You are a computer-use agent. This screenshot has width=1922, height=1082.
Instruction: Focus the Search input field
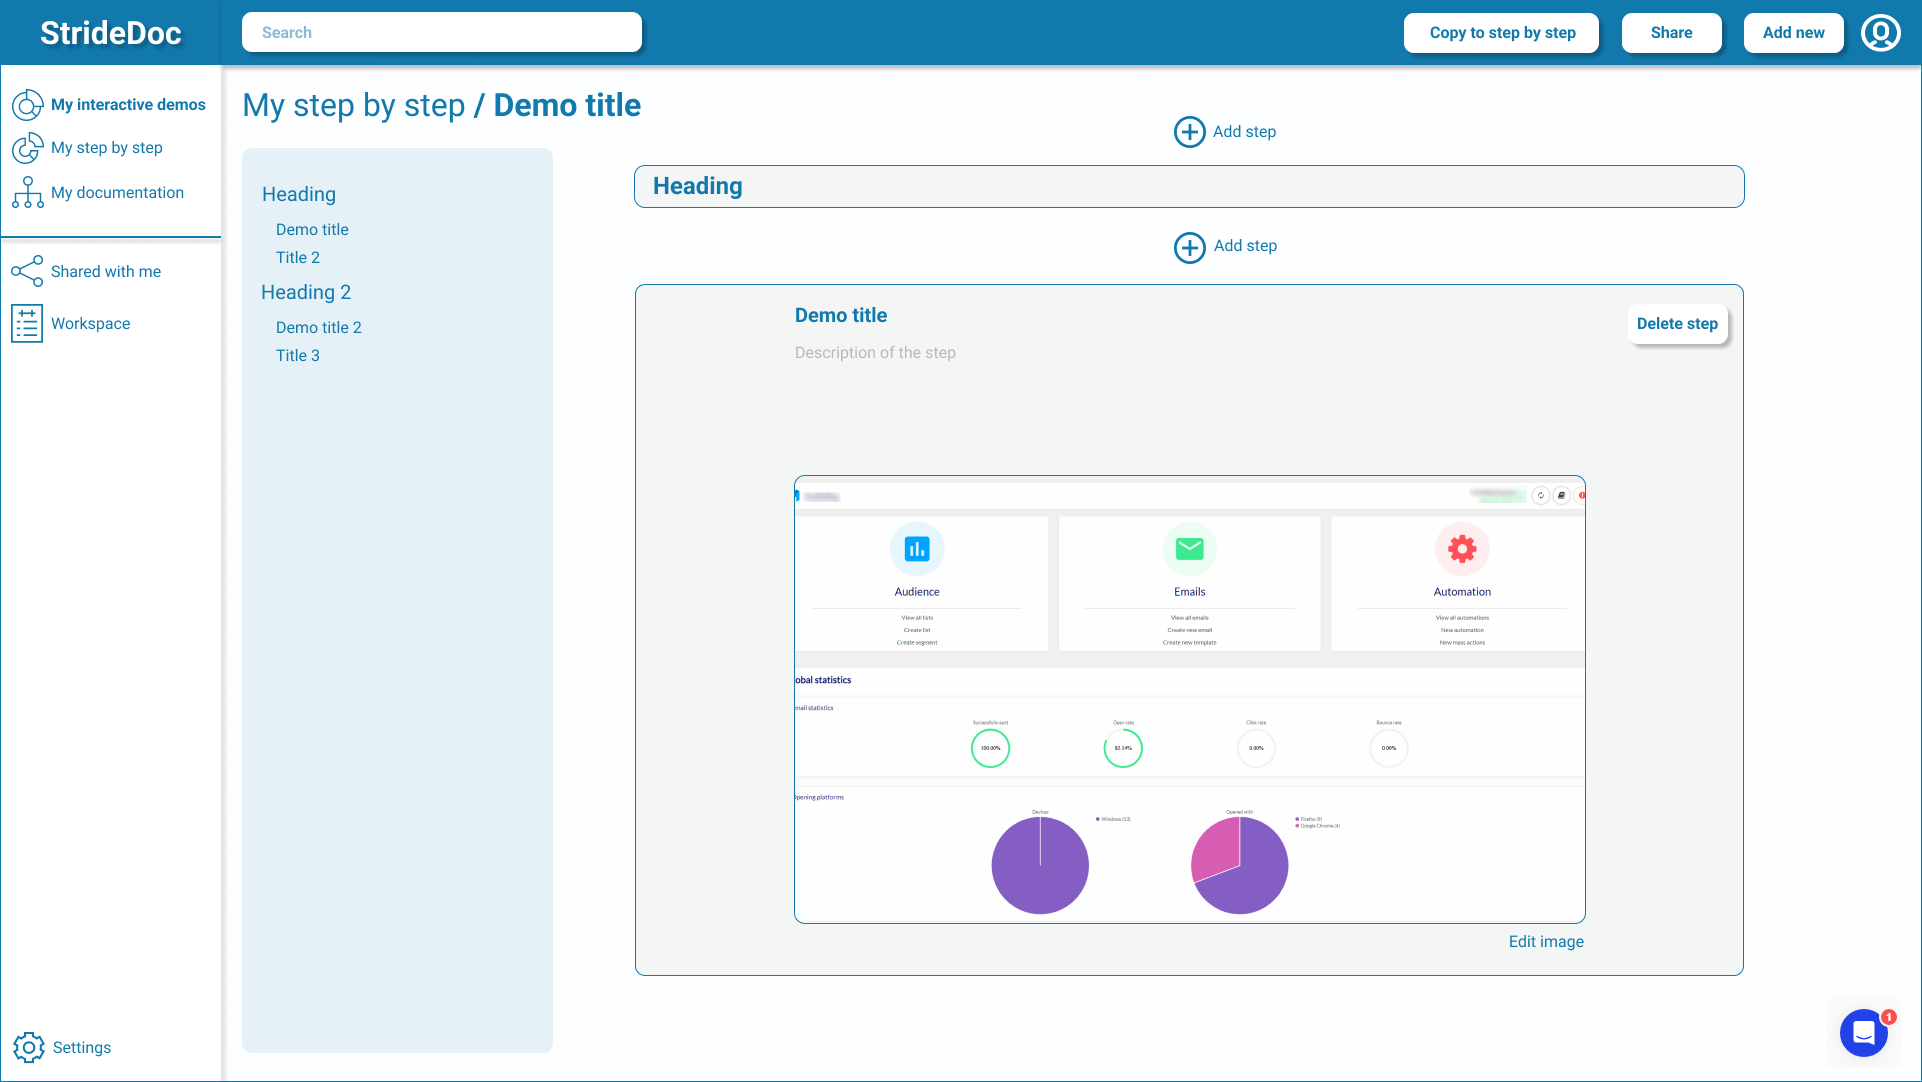[442, 32]
